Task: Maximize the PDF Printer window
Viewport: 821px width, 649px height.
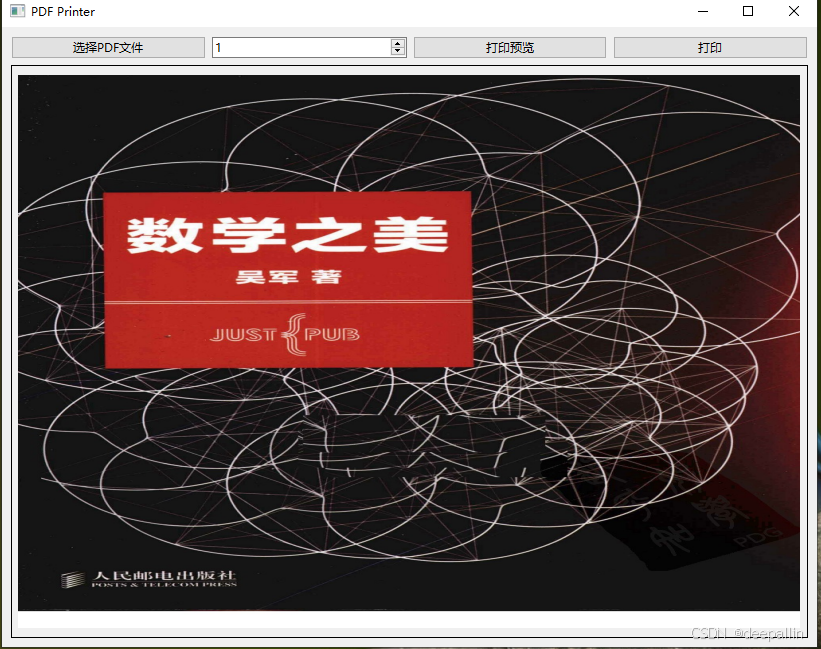Action: click(748, 12)
